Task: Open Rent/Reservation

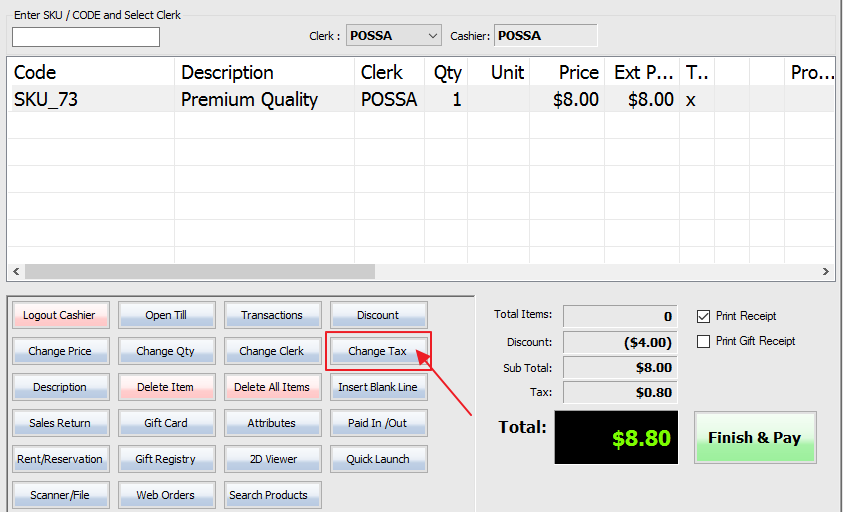Action: click(x=60, y=459)
